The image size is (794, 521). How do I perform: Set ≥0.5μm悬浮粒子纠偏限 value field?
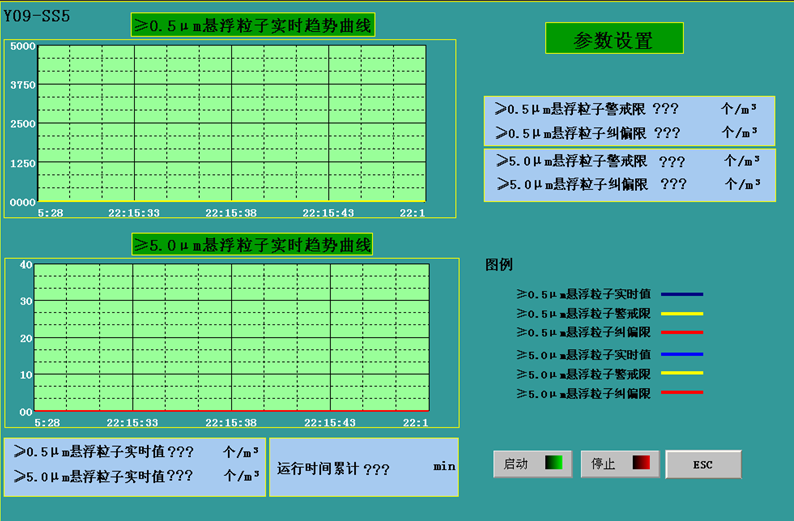pos(667,133)
